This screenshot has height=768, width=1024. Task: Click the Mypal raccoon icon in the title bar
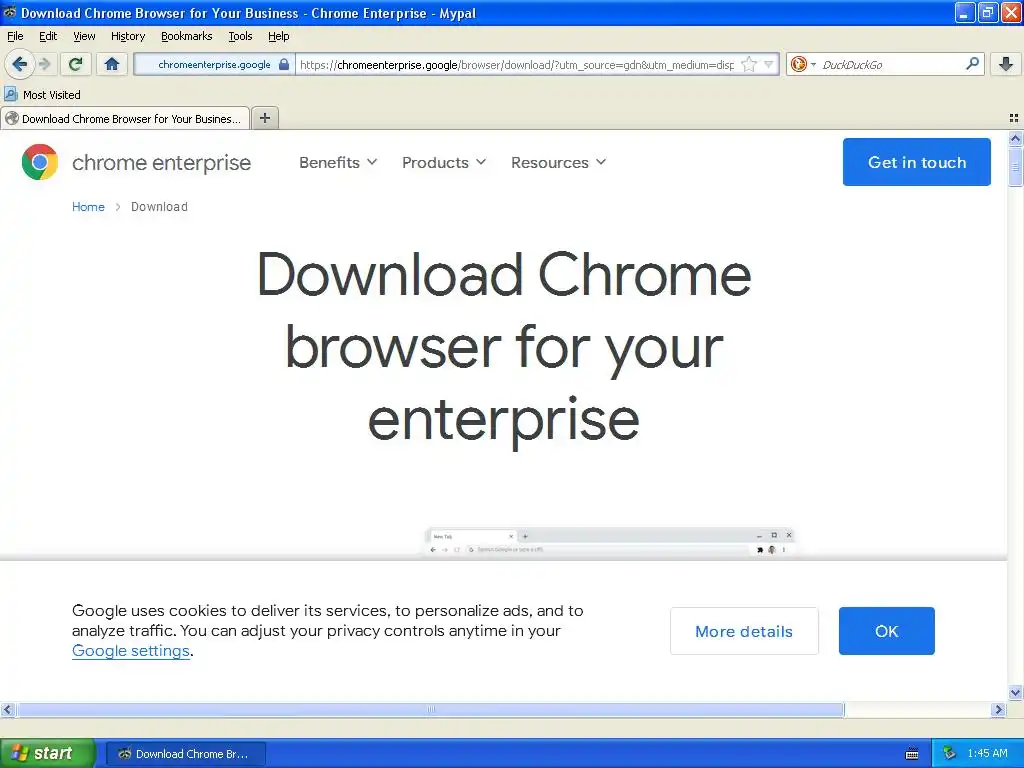(10, 12)
